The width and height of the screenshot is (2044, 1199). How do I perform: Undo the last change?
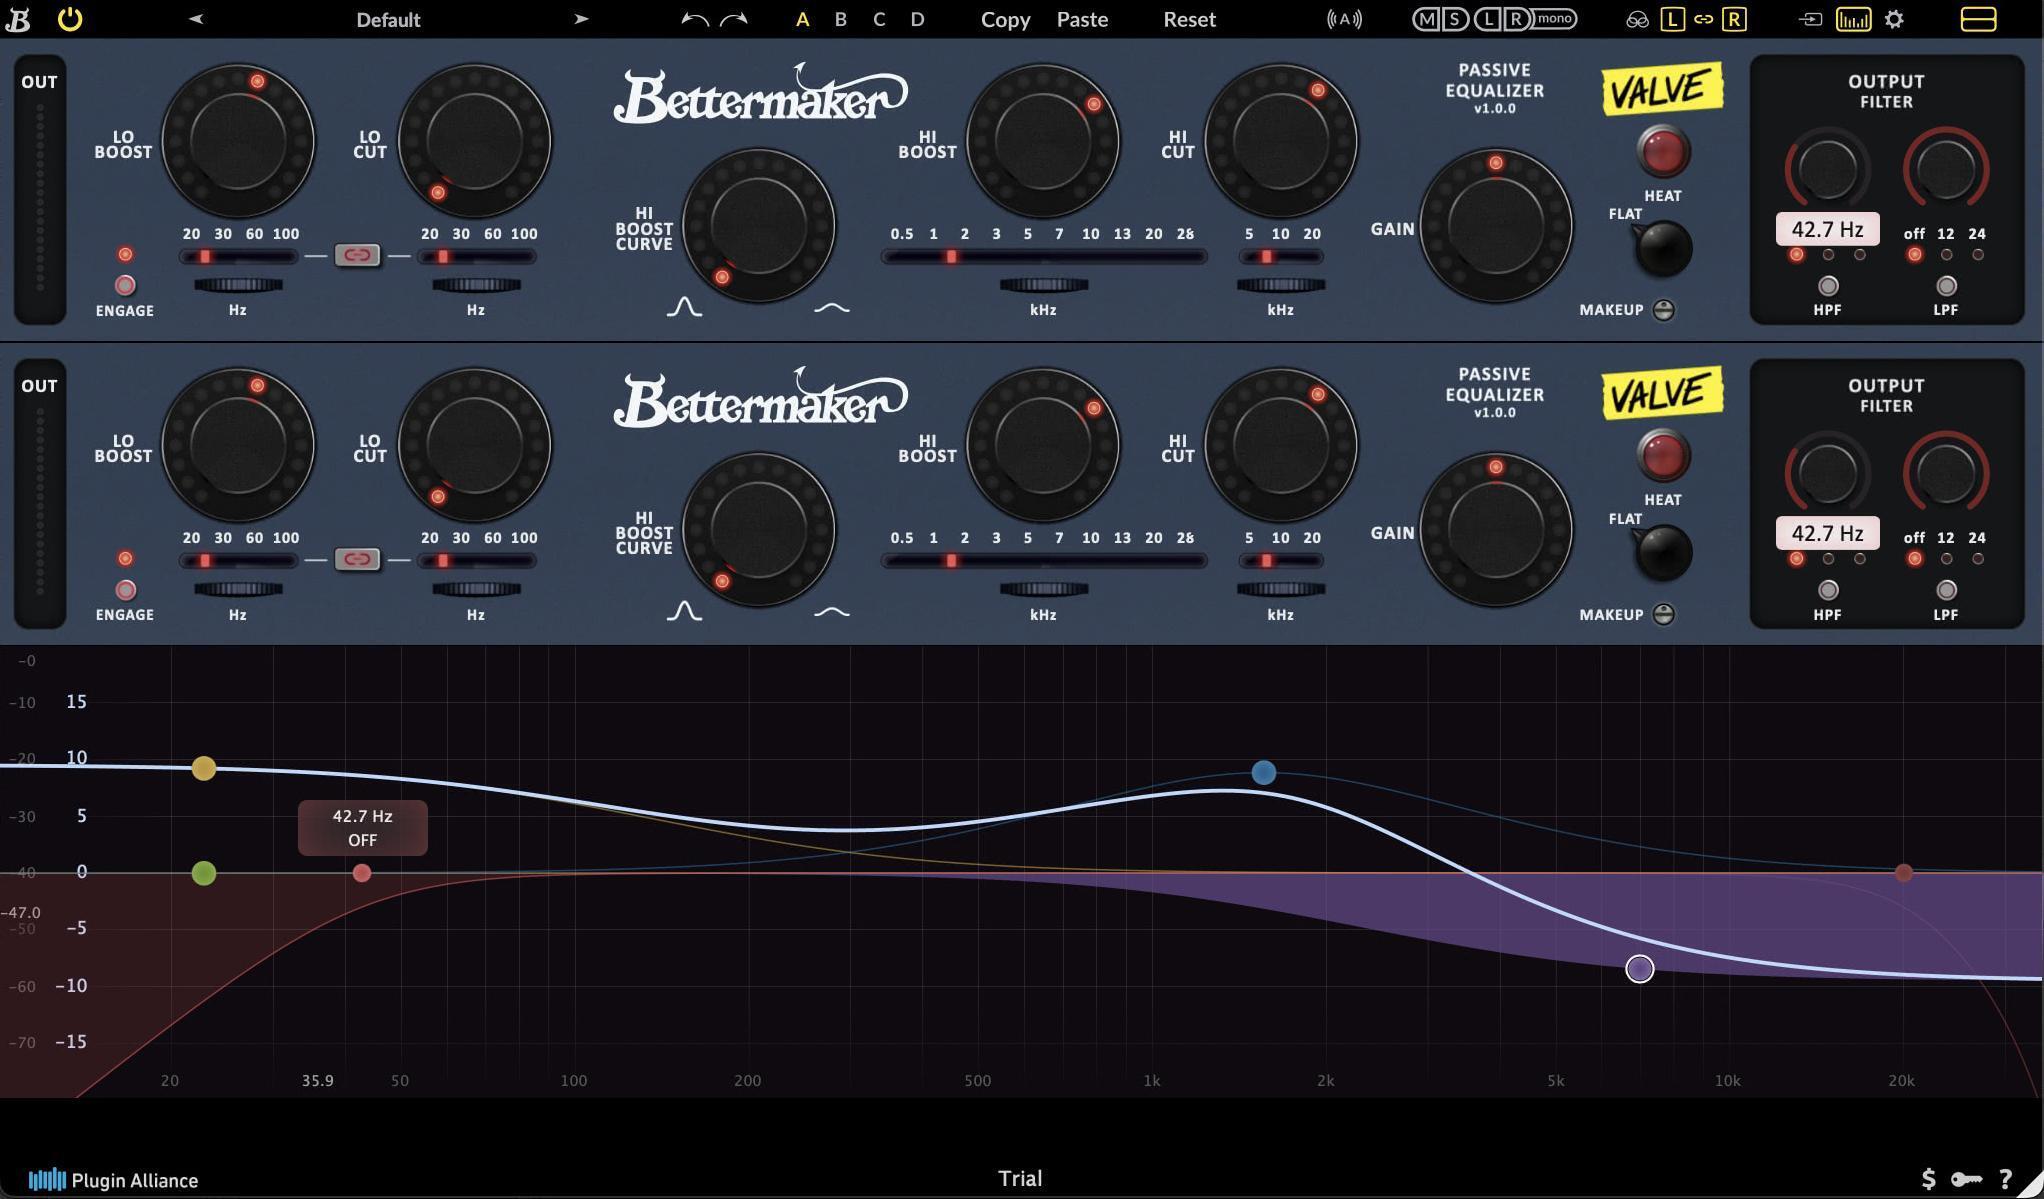(694, 19)
